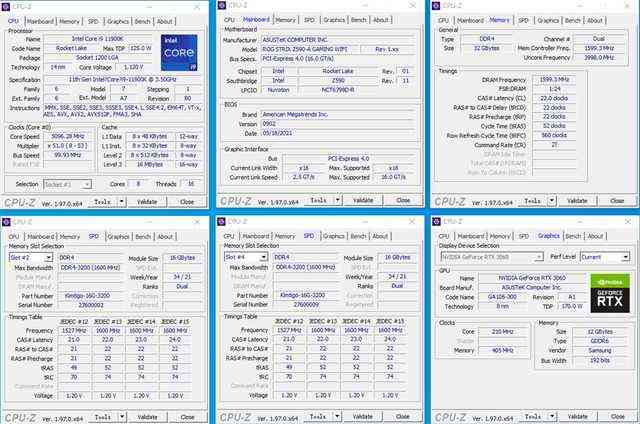
Task: Click CPU-Z title icon of Slot #2 window
Action: [x=8, y=219]
